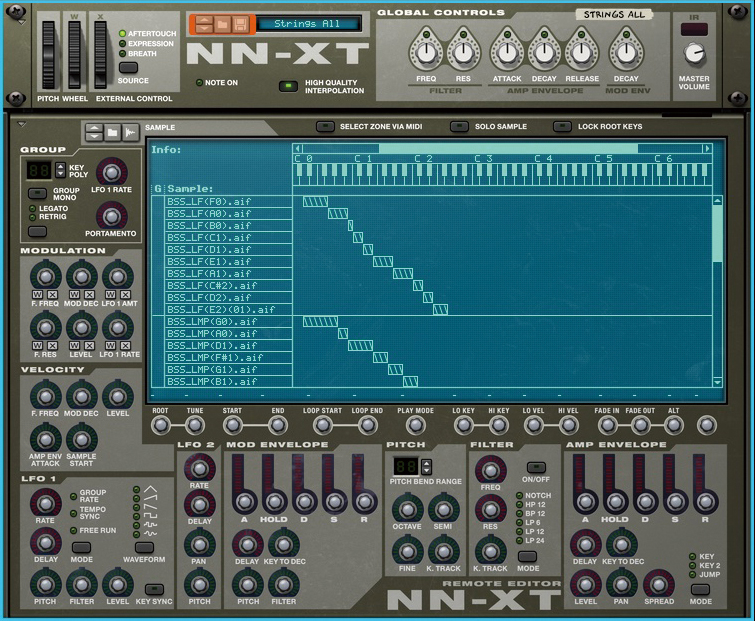Screen dimensions: 755x621
Task: Adjust Pitch Bend Range stepper arrows
Action: (x=426, y=466)
